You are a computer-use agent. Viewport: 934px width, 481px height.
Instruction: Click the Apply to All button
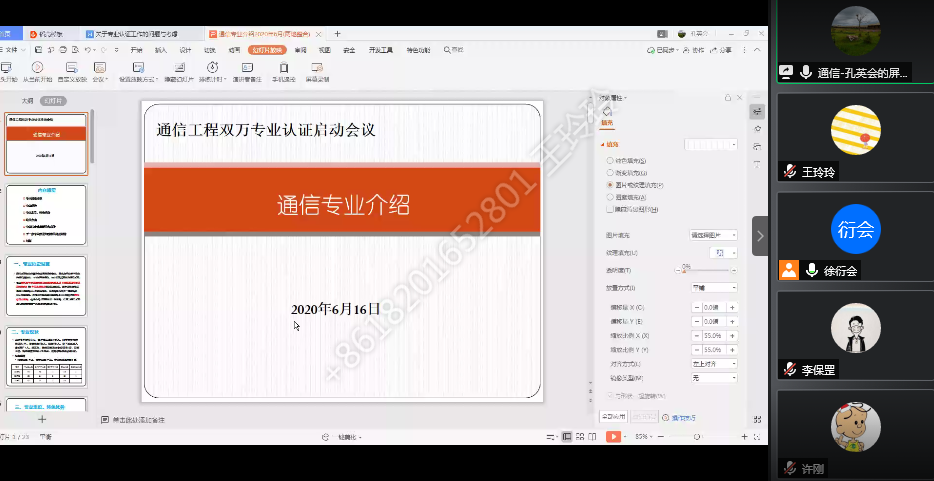612,416
